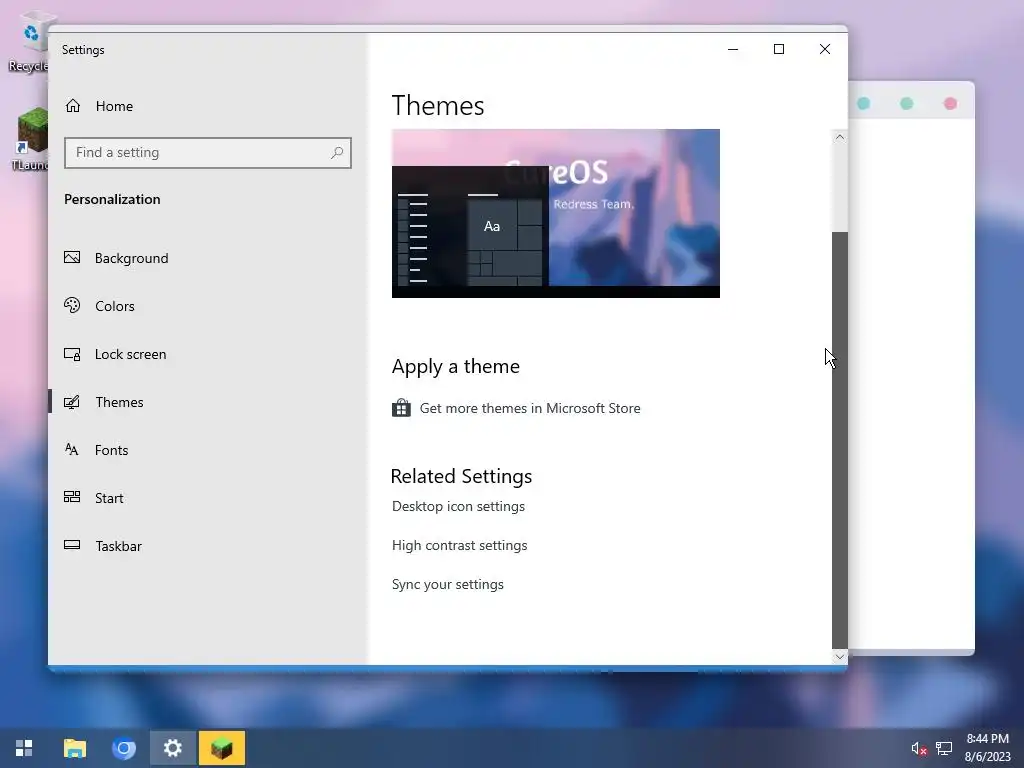
Task: Select the TLauncher desktop shortcut
Action: tap(31, 139)
